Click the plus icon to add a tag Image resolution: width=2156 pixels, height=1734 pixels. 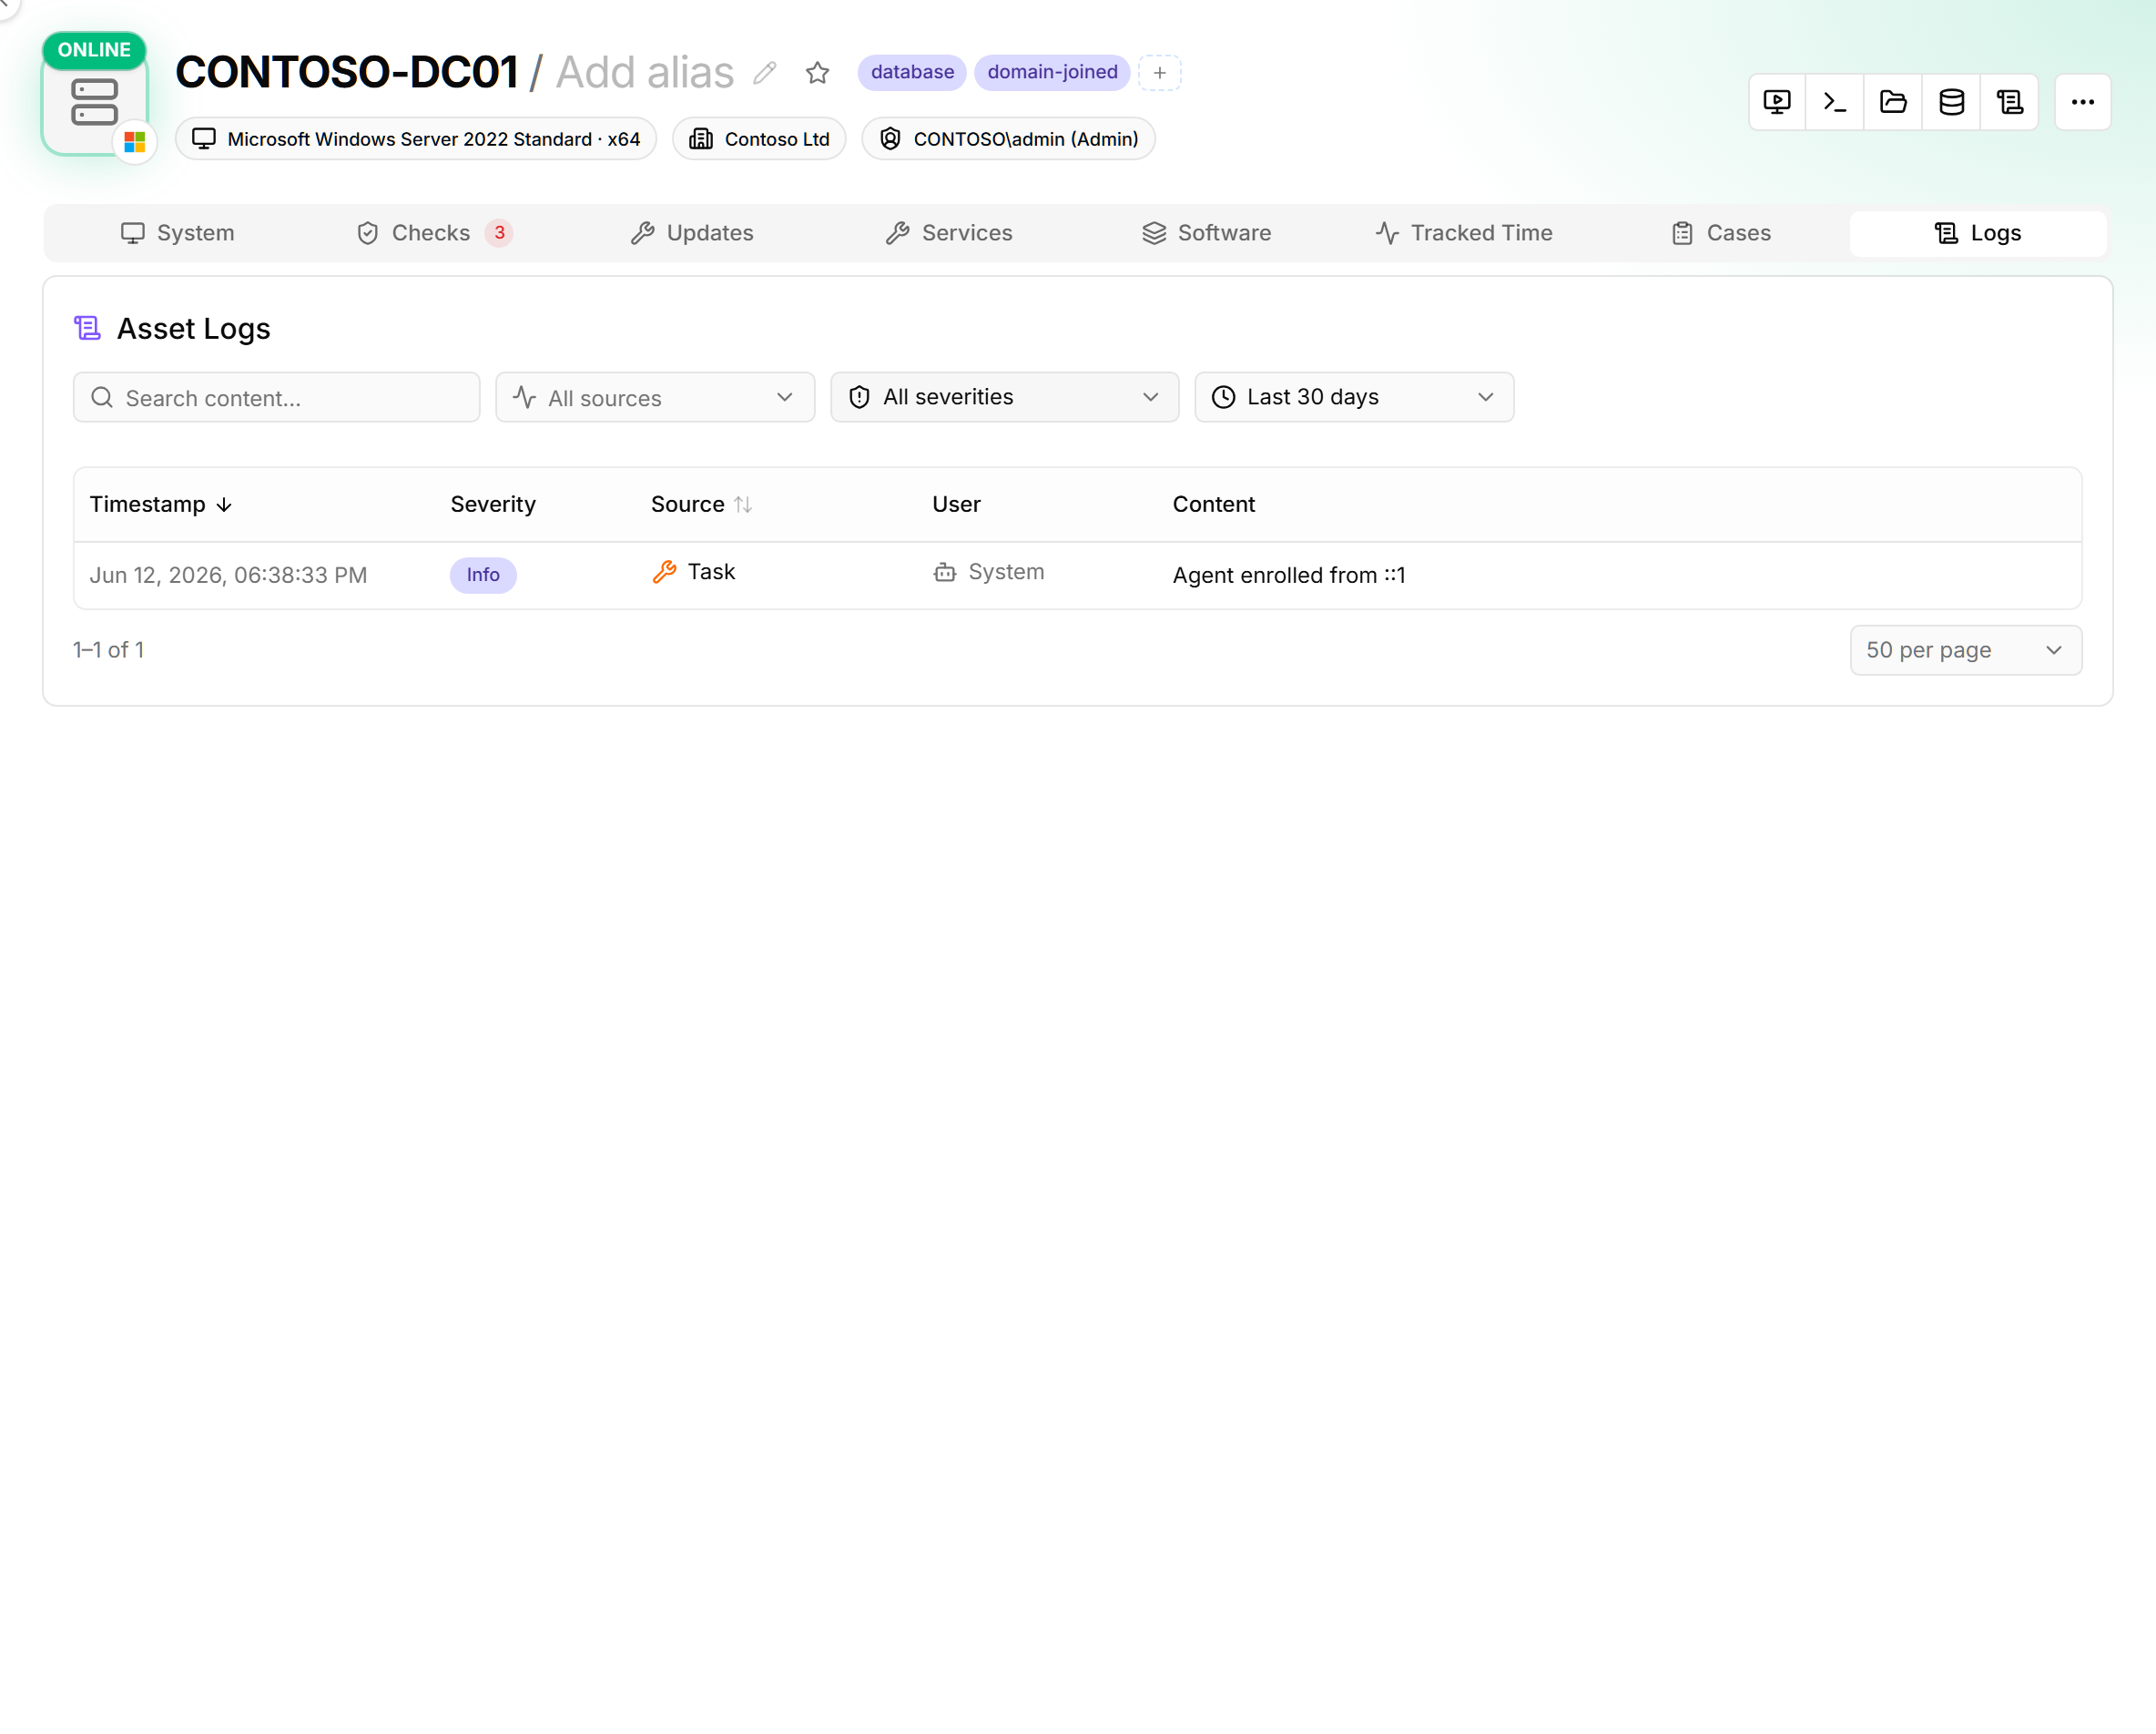(x=1160, y=73)
